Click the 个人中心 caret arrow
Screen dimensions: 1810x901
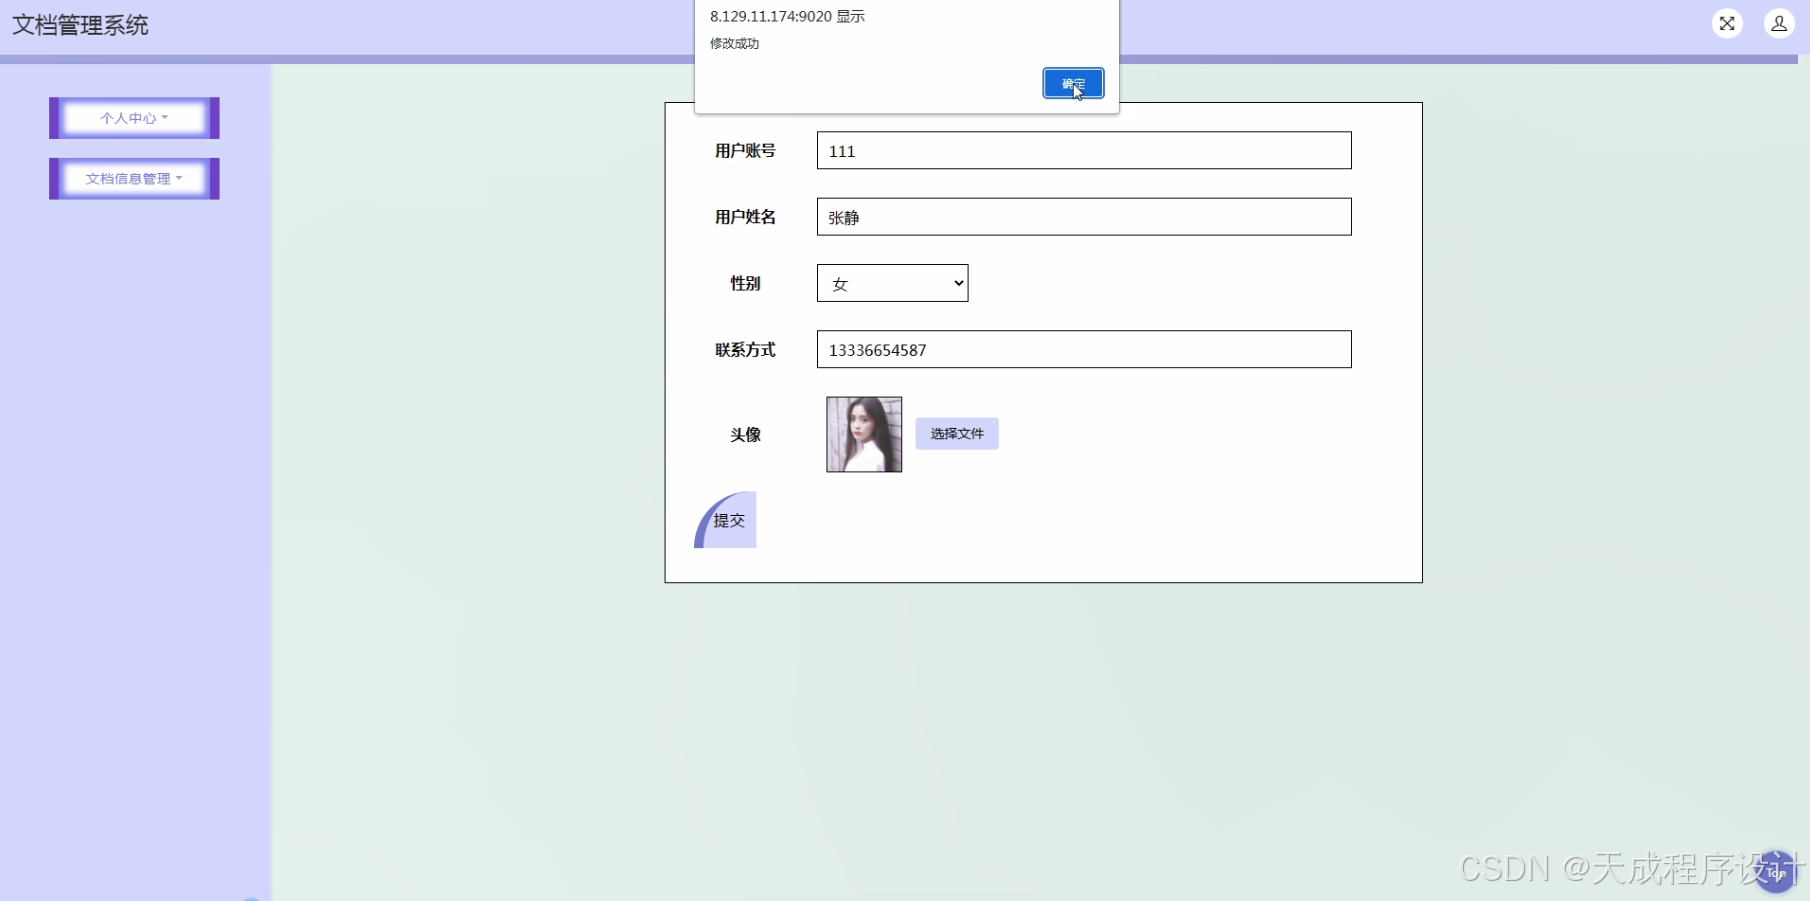click(x=166, y=117)
